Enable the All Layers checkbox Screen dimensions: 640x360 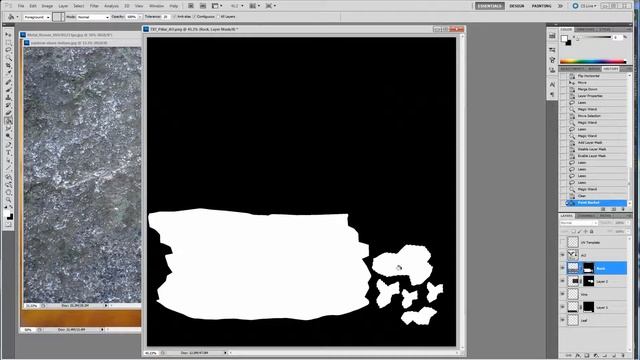click(218, 17)
